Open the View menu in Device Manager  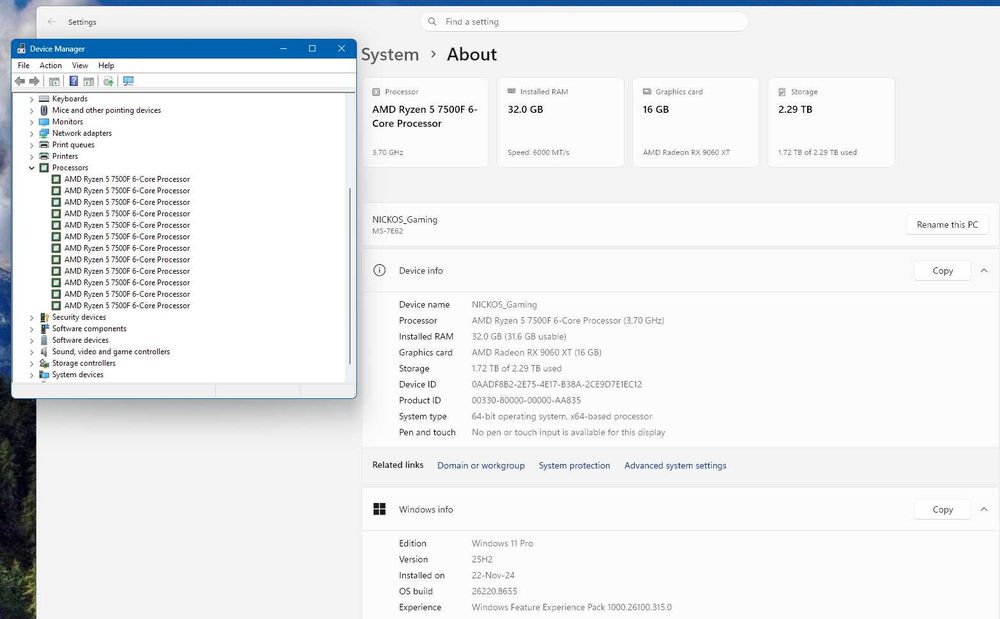[80, 66]
